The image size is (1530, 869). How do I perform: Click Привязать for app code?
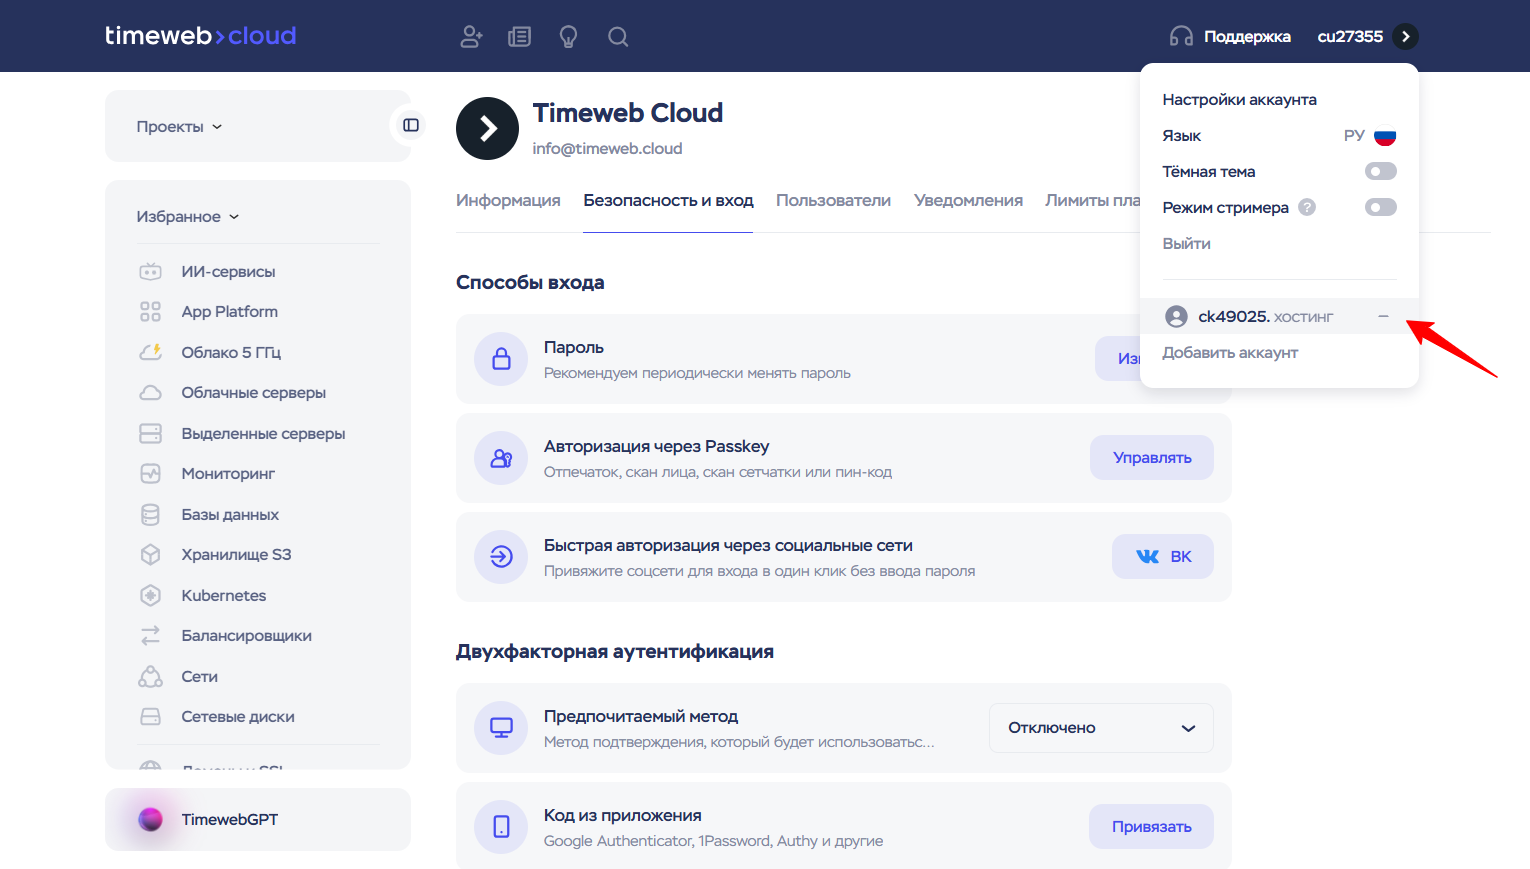click(x=1151, y=826)
